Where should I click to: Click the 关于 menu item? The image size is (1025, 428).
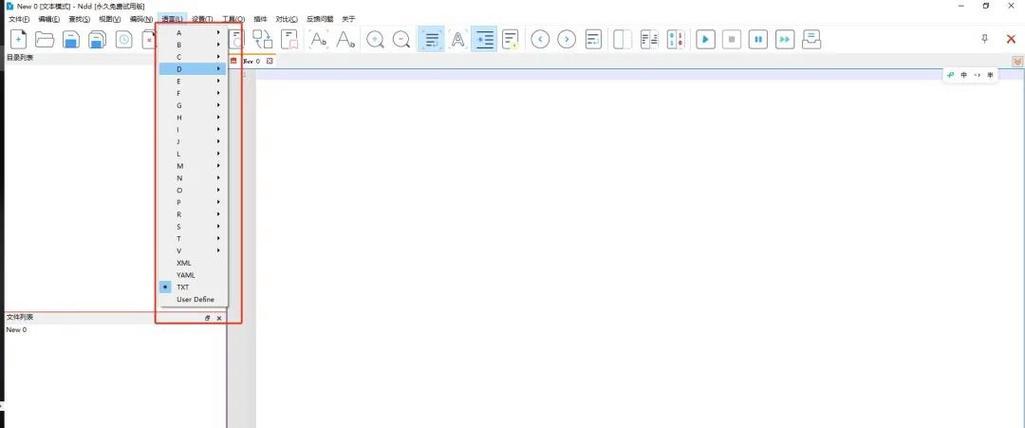click(348, 19)
